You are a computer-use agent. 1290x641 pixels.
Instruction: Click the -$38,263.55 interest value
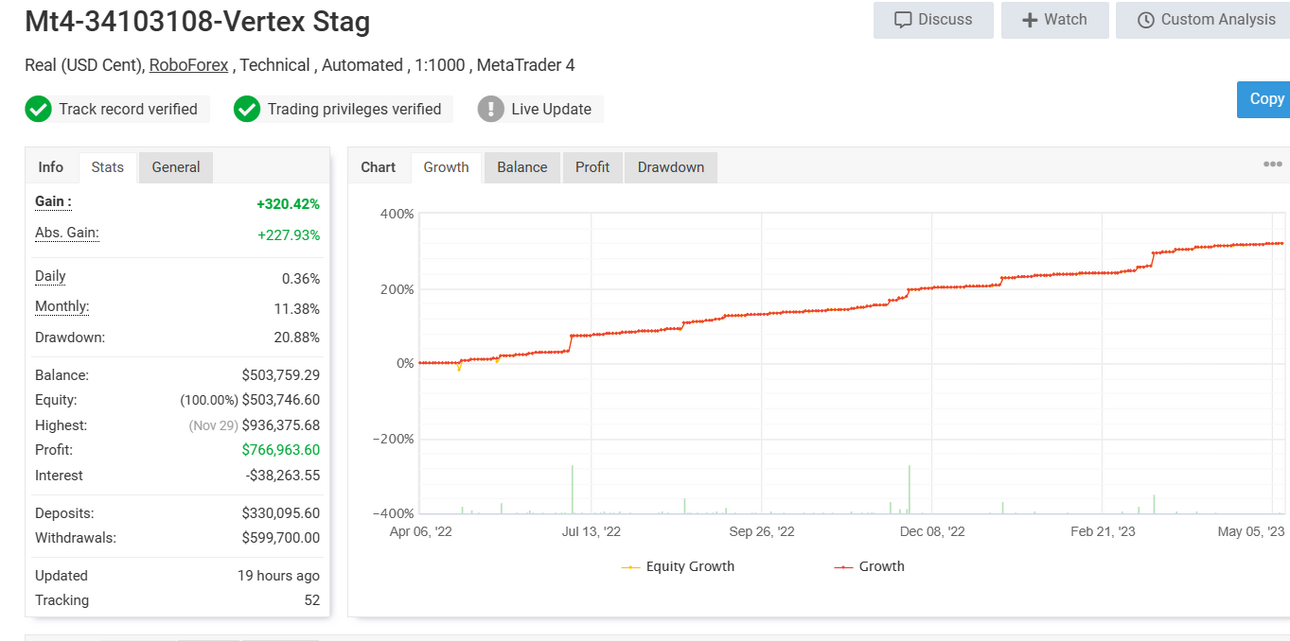tap(283, 476)
